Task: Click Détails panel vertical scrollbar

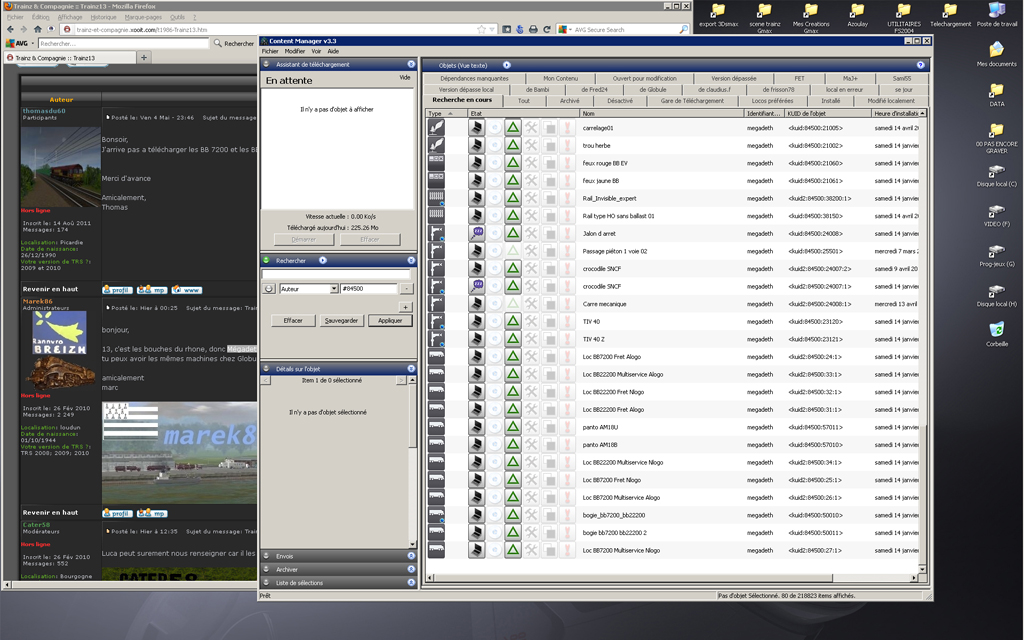Action: point(412,462)
